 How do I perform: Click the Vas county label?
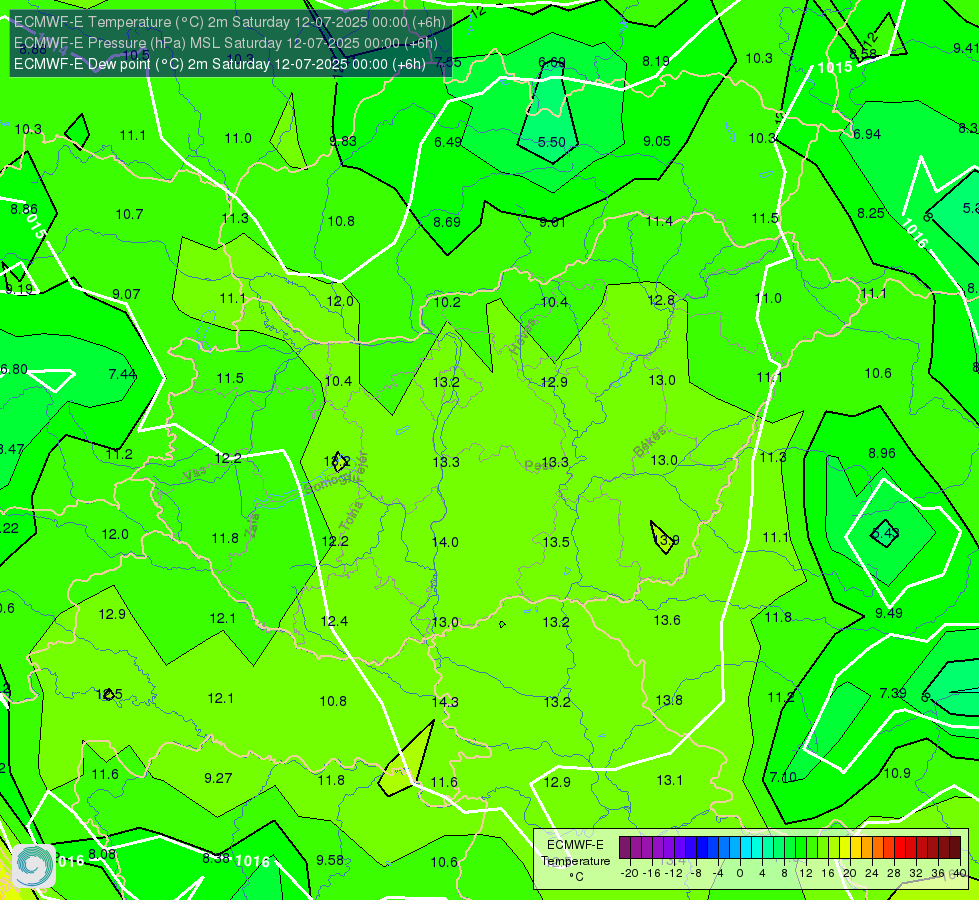pyautogui.click(x=194, y=475)
